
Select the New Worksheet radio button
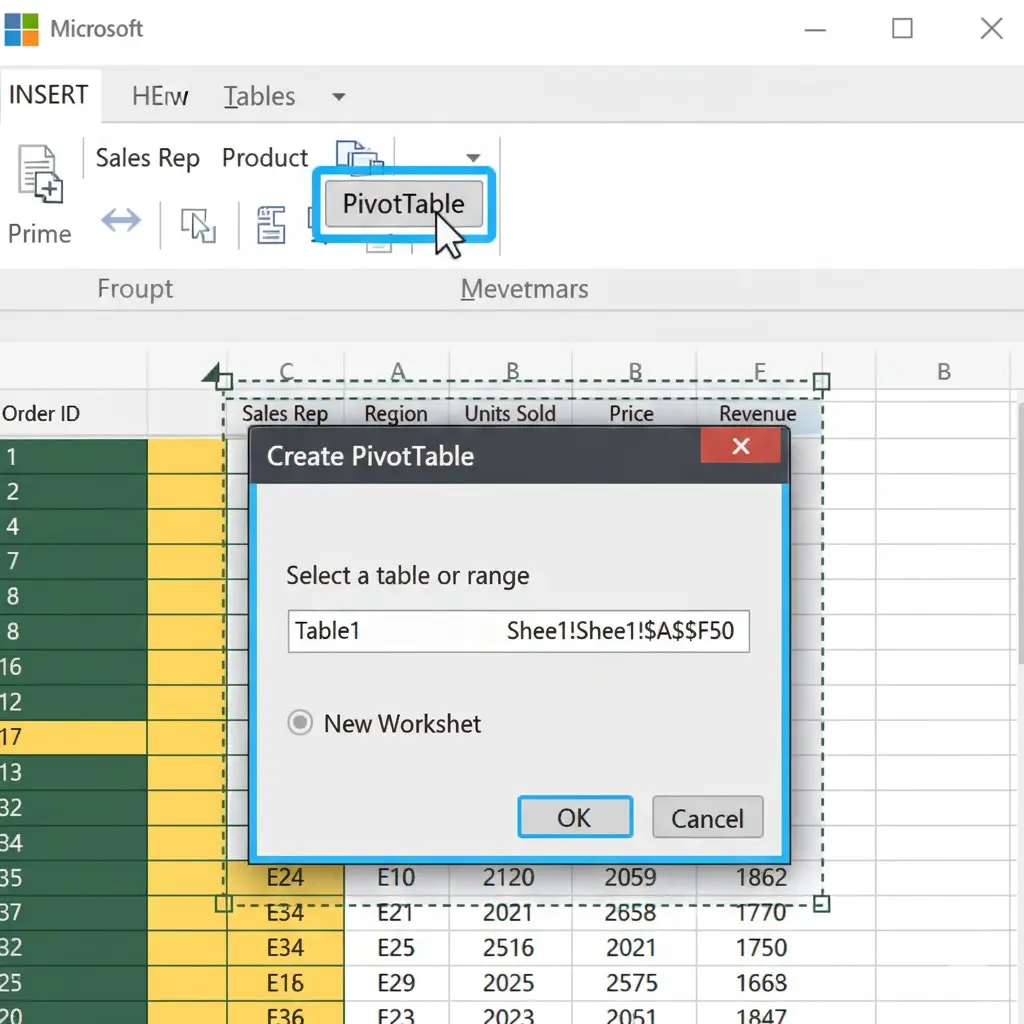(299, 724)
